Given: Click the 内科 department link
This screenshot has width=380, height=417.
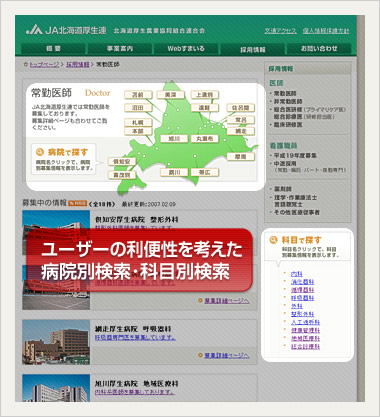Looking at the screenshot, I should (297, 274).
